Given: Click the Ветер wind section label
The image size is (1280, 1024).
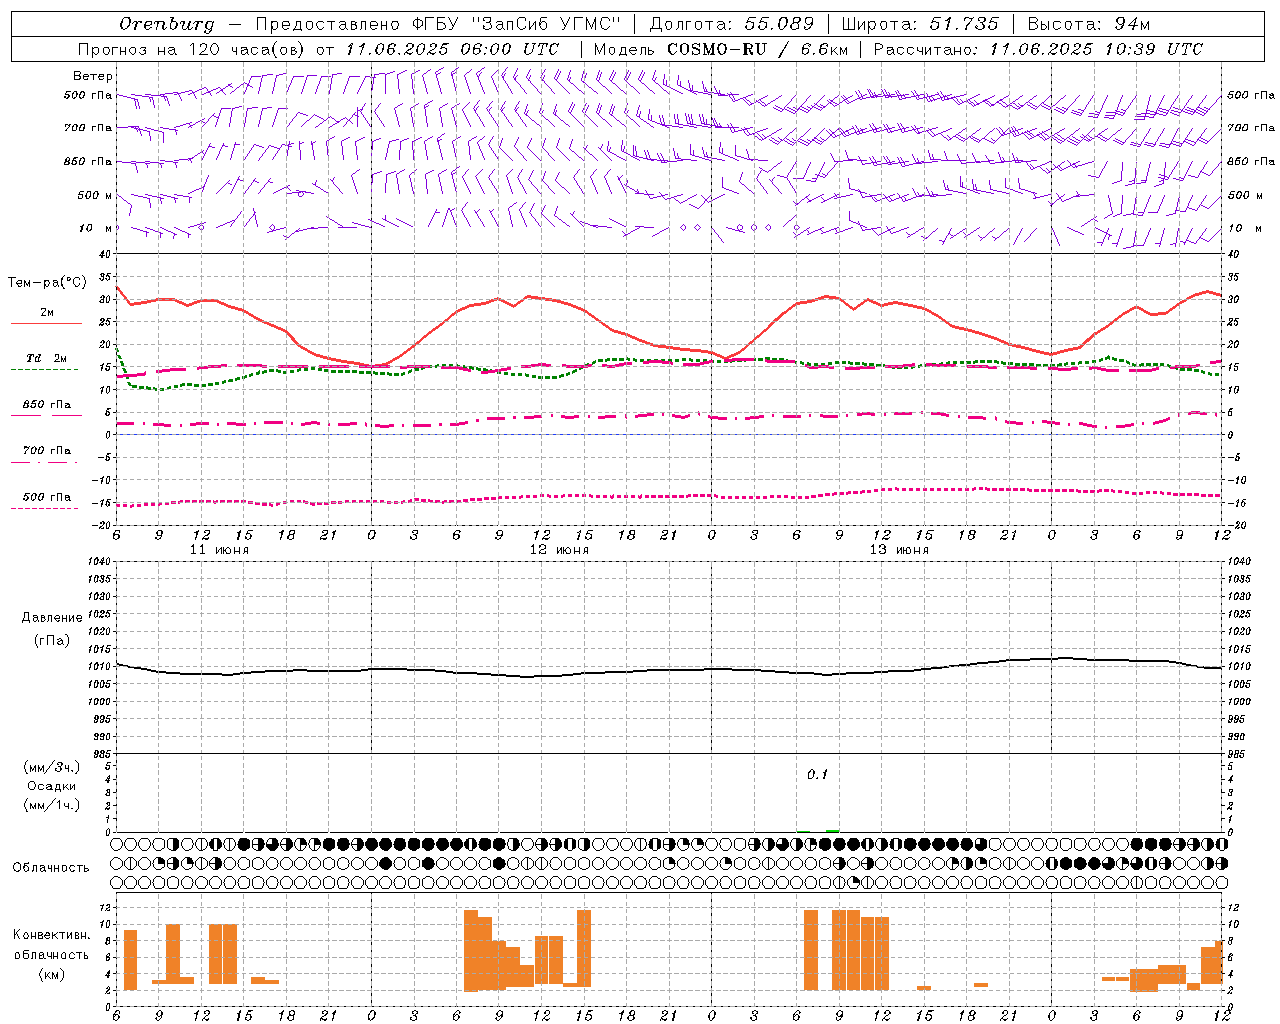Looking at the screenshot, I should click(92, 76).
